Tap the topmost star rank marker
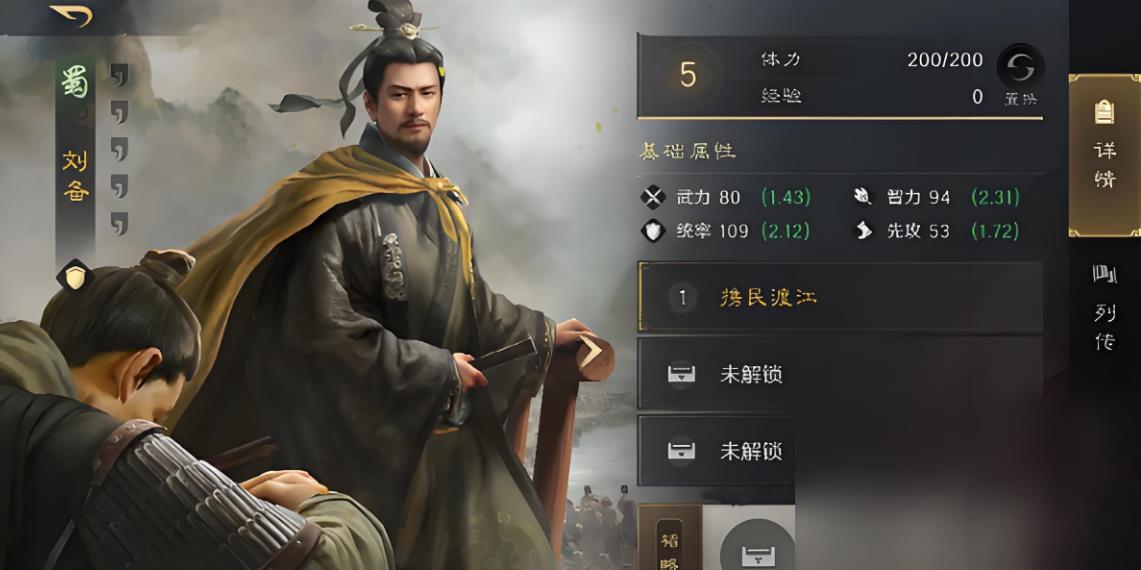Screen dimensions: 1141x570 [x=119, y=74]
